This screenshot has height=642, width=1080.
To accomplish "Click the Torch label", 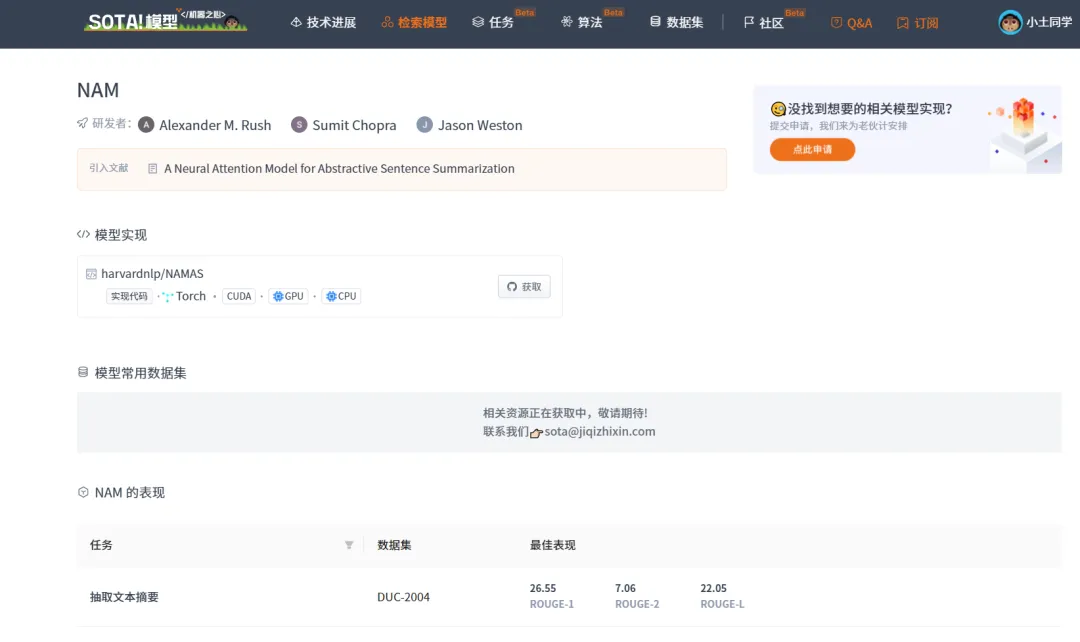I will point(191,296).
